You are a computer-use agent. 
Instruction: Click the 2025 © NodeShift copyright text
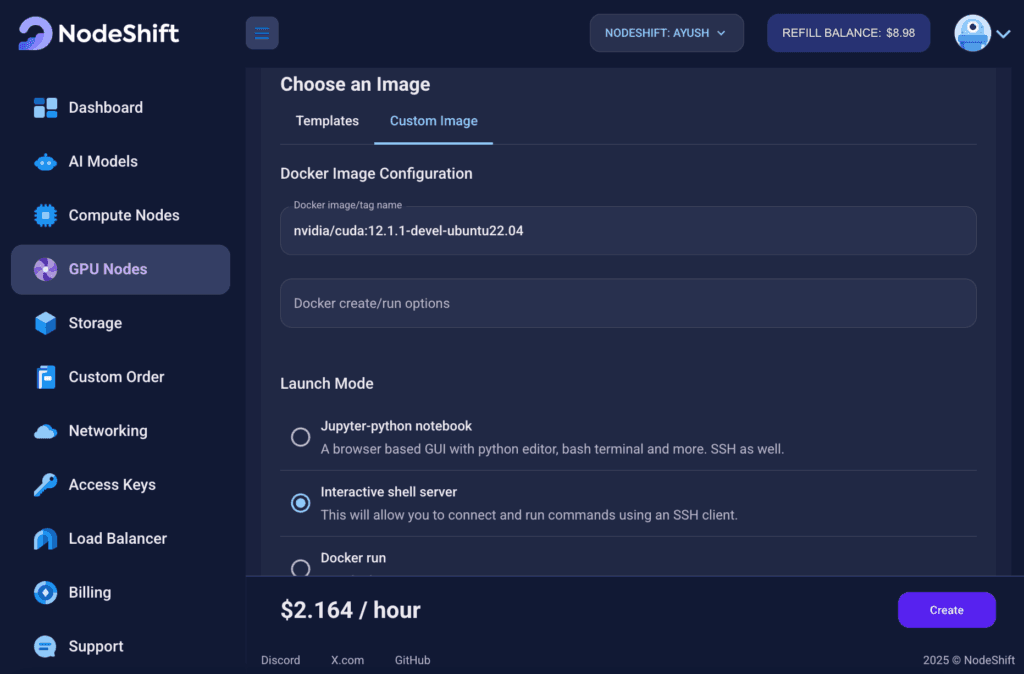point(968,660)
